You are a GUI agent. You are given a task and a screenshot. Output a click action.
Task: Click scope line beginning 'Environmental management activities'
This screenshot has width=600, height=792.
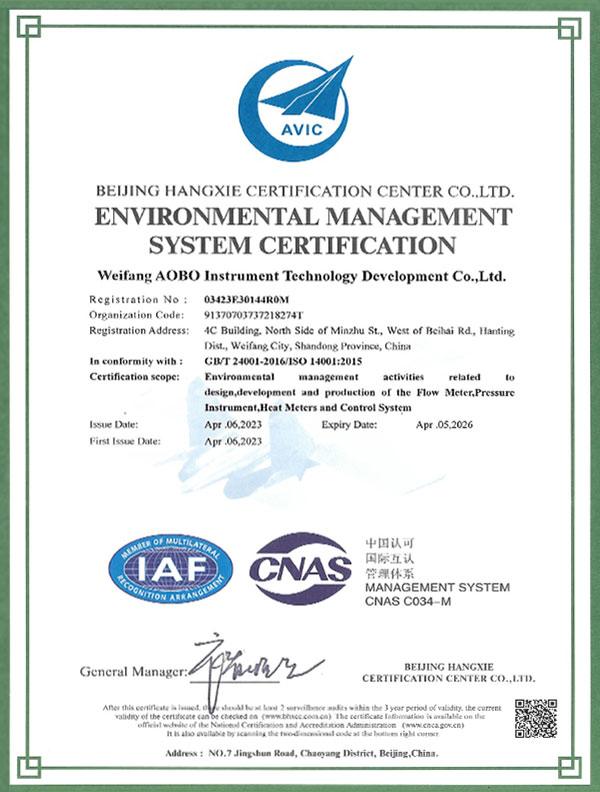(359, 377)
